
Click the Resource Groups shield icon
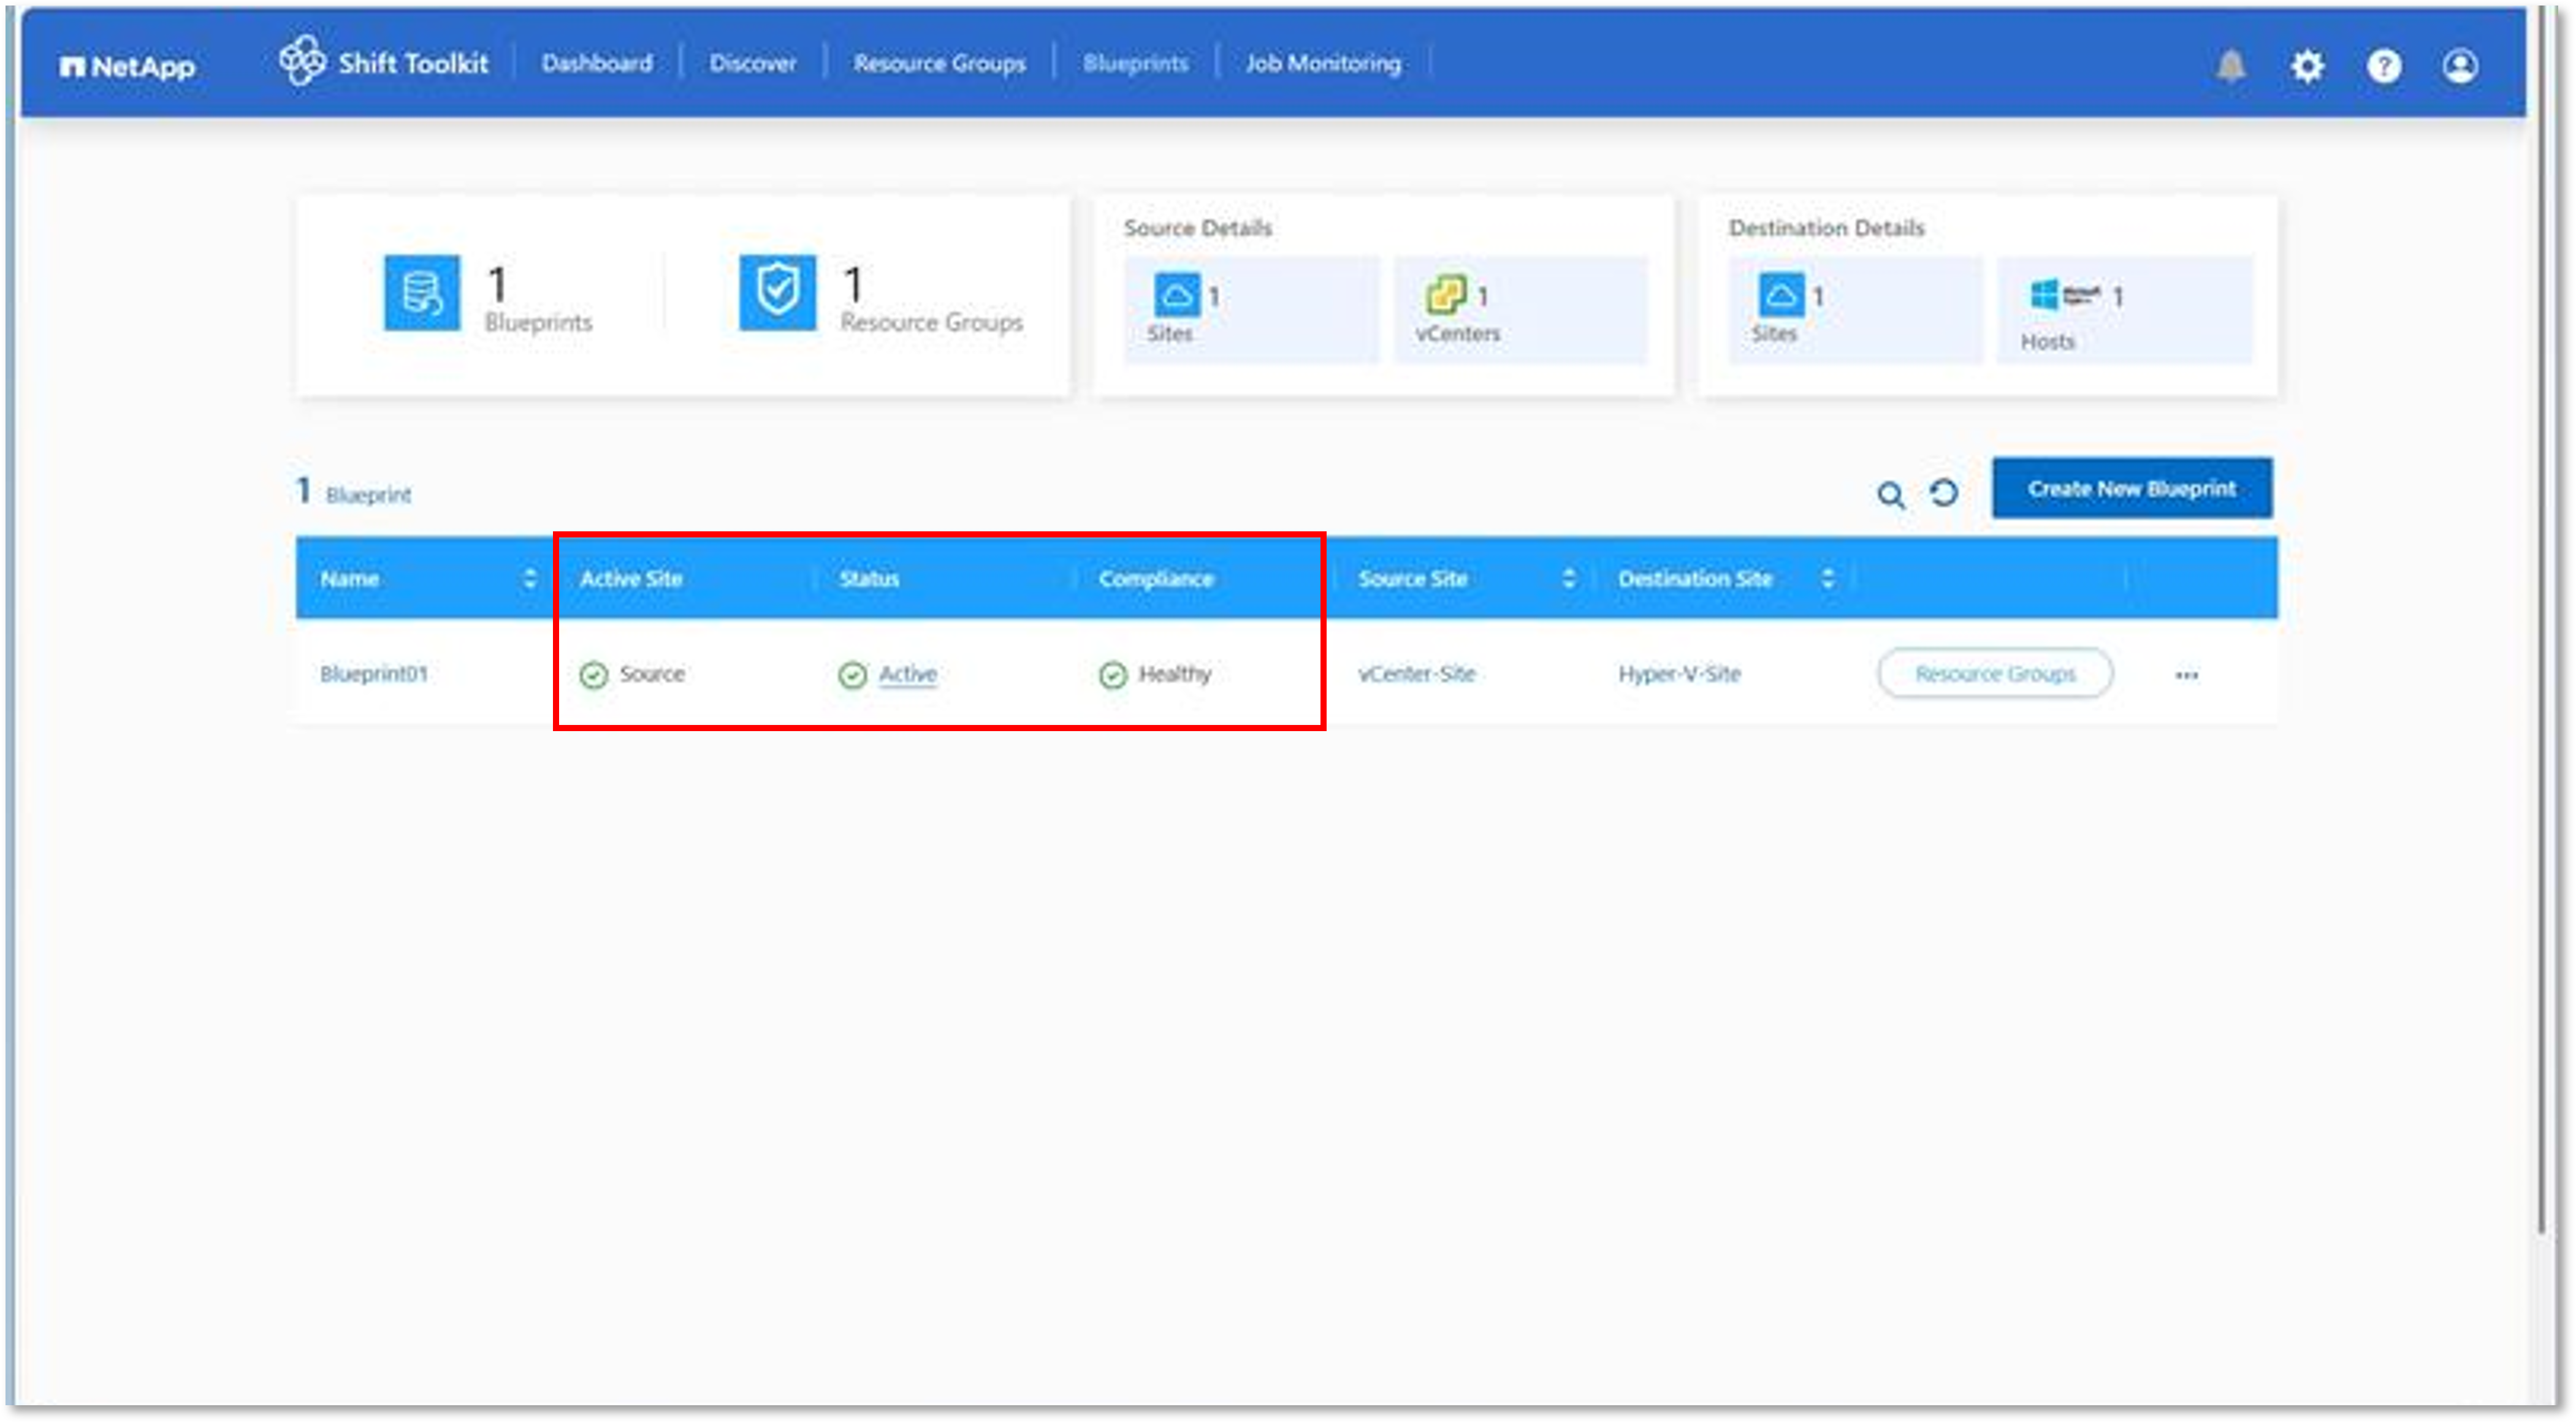tap(777, 293)
